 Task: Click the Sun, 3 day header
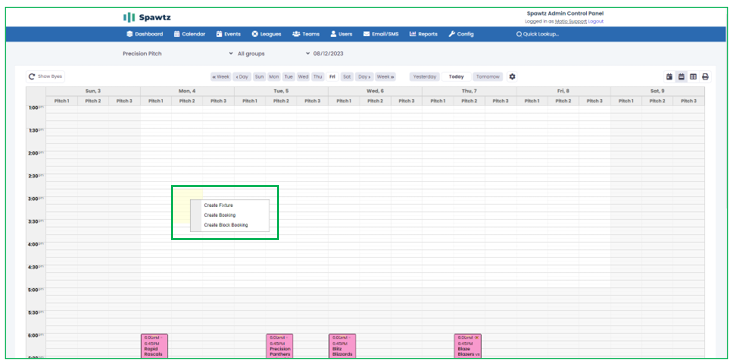[x=93, y=91]
